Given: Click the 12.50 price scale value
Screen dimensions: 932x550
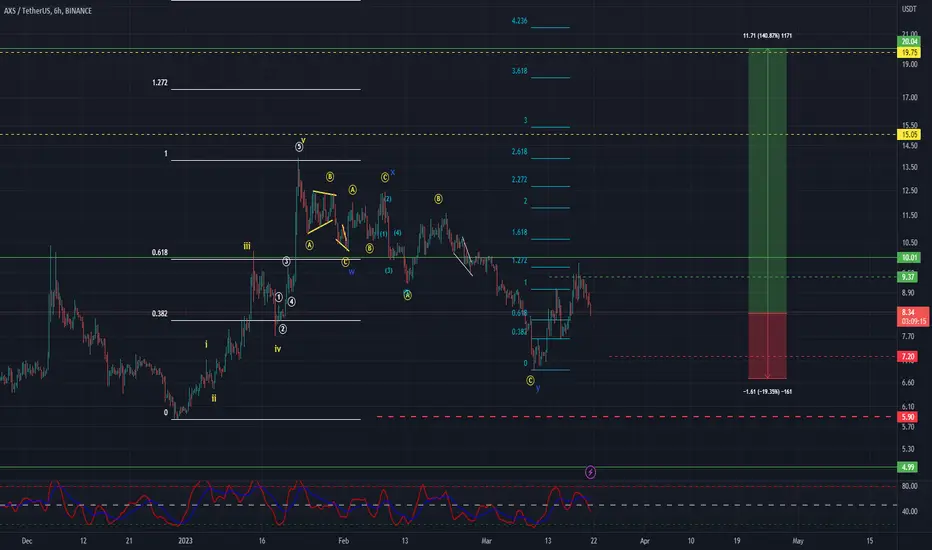Looking at the screenshot, I should 909,191.
